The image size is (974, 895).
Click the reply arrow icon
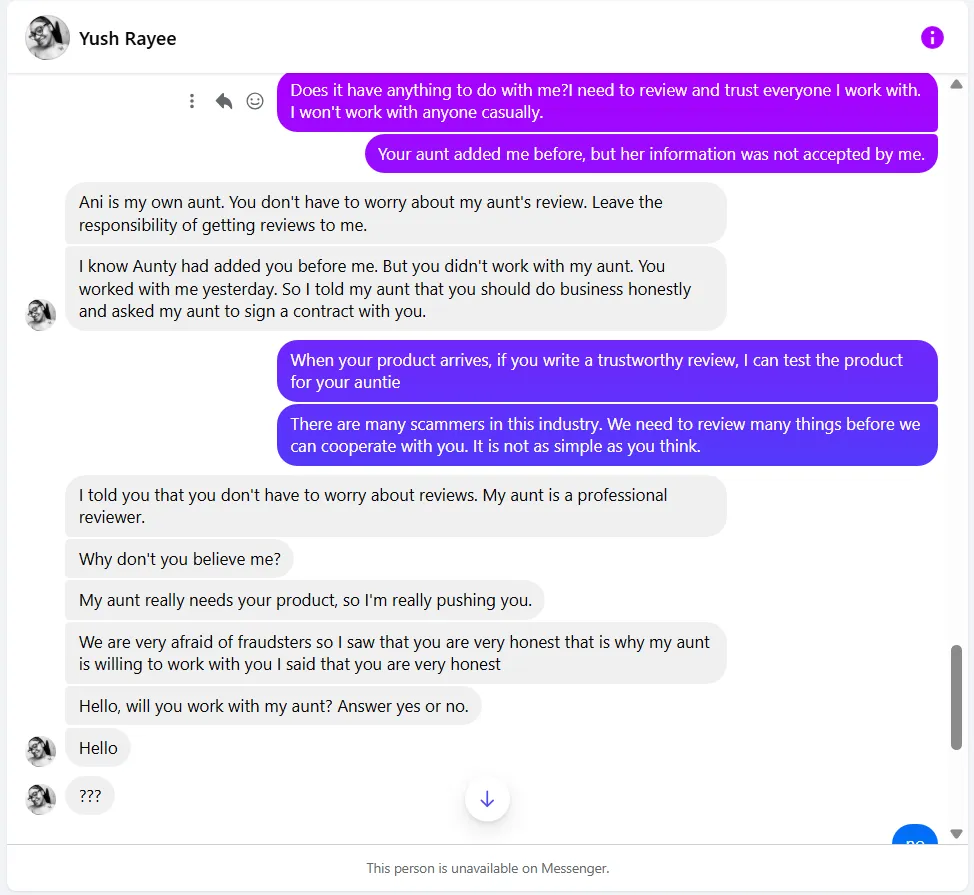[224, 101]
